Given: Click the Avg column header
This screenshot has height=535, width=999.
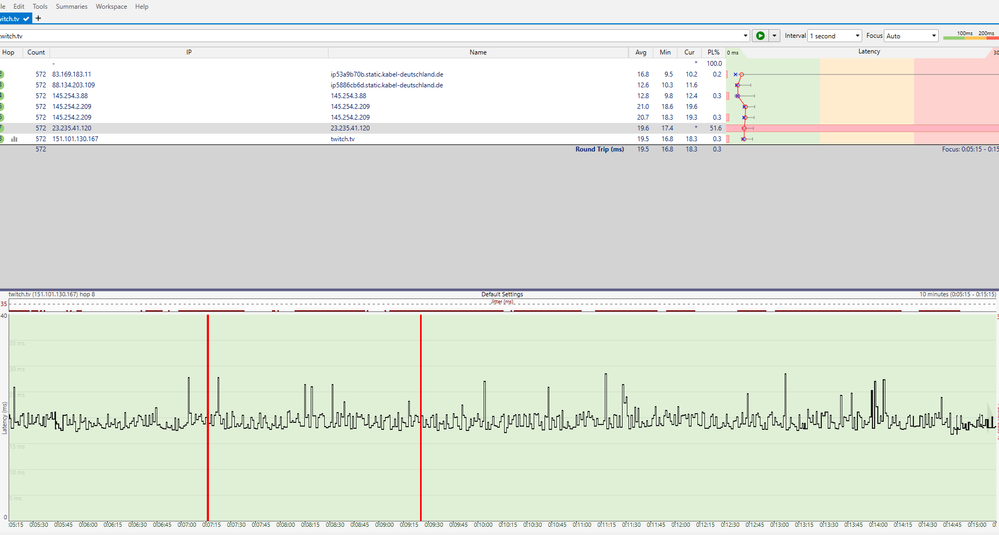Looking at the screenshot, I should pos(640,52).
